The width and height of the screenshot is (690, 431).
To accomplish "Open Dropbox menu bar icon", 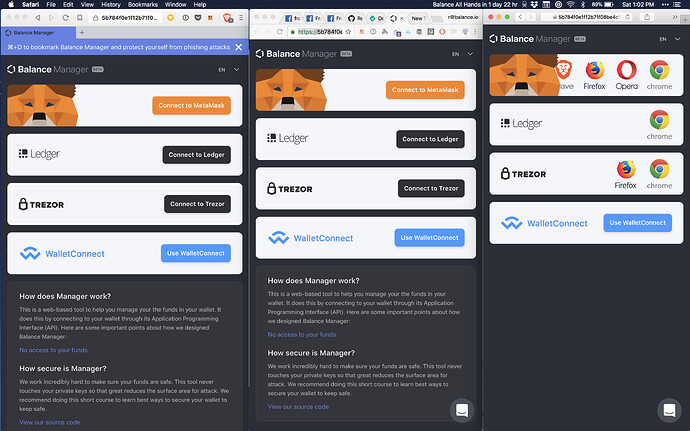I will [534, 4].
